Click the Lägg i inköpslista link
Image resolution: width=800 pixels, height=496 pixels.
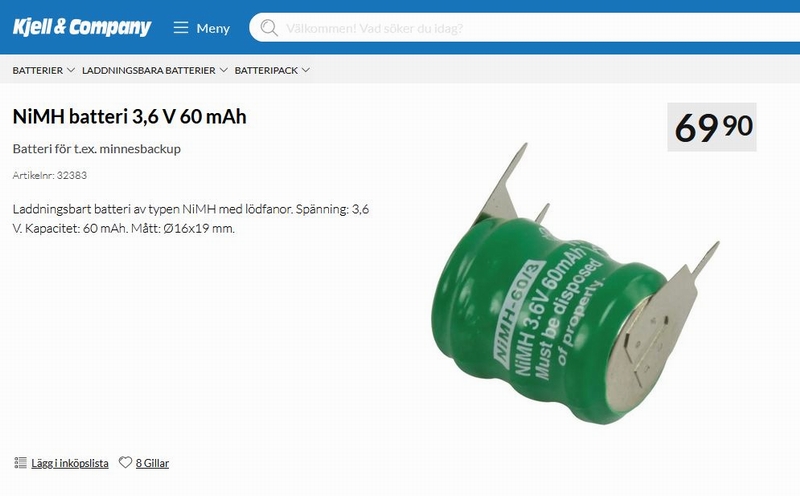click(70, 463)
